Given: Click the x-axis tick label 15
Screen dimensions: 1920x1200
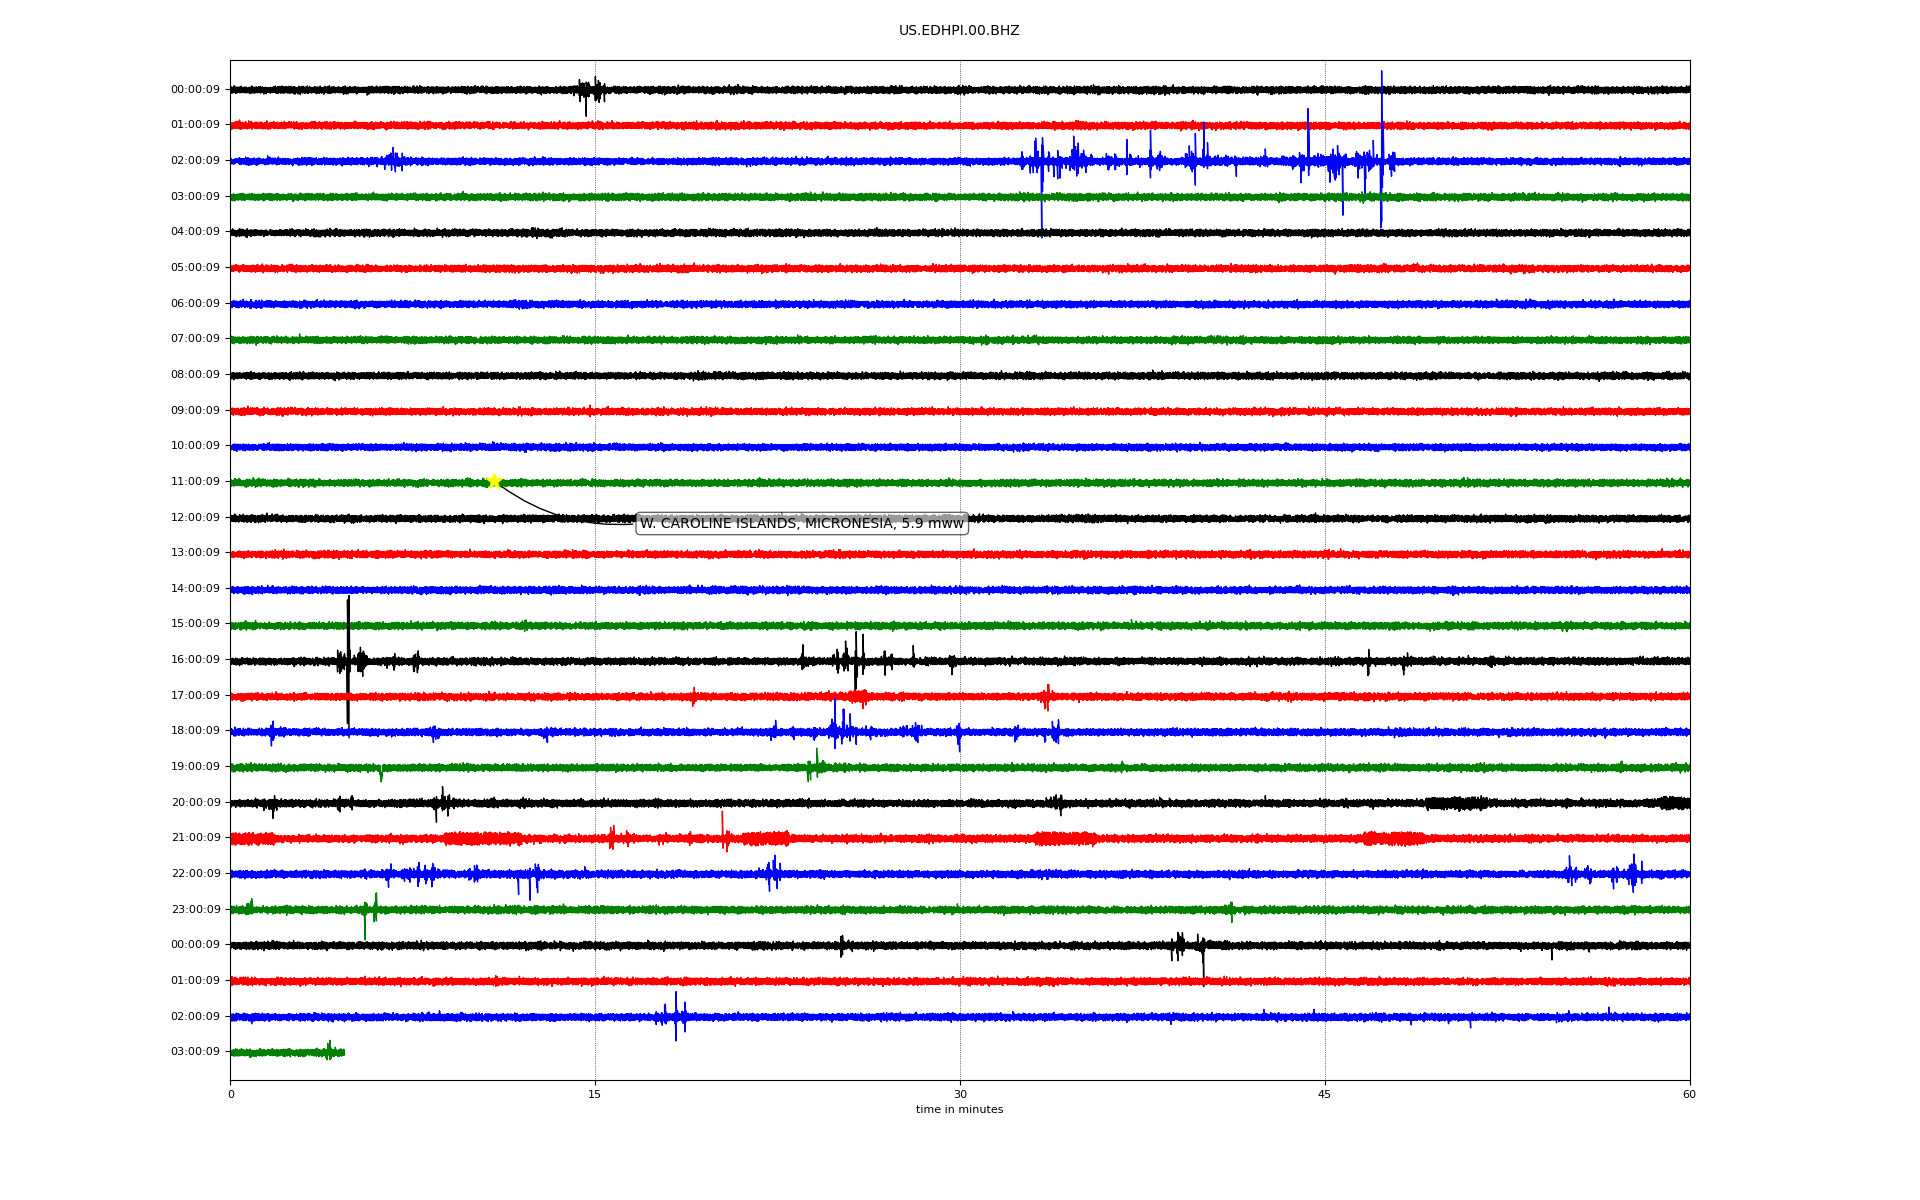Looking at the screenshot, I should click(x=595, y=1094).
